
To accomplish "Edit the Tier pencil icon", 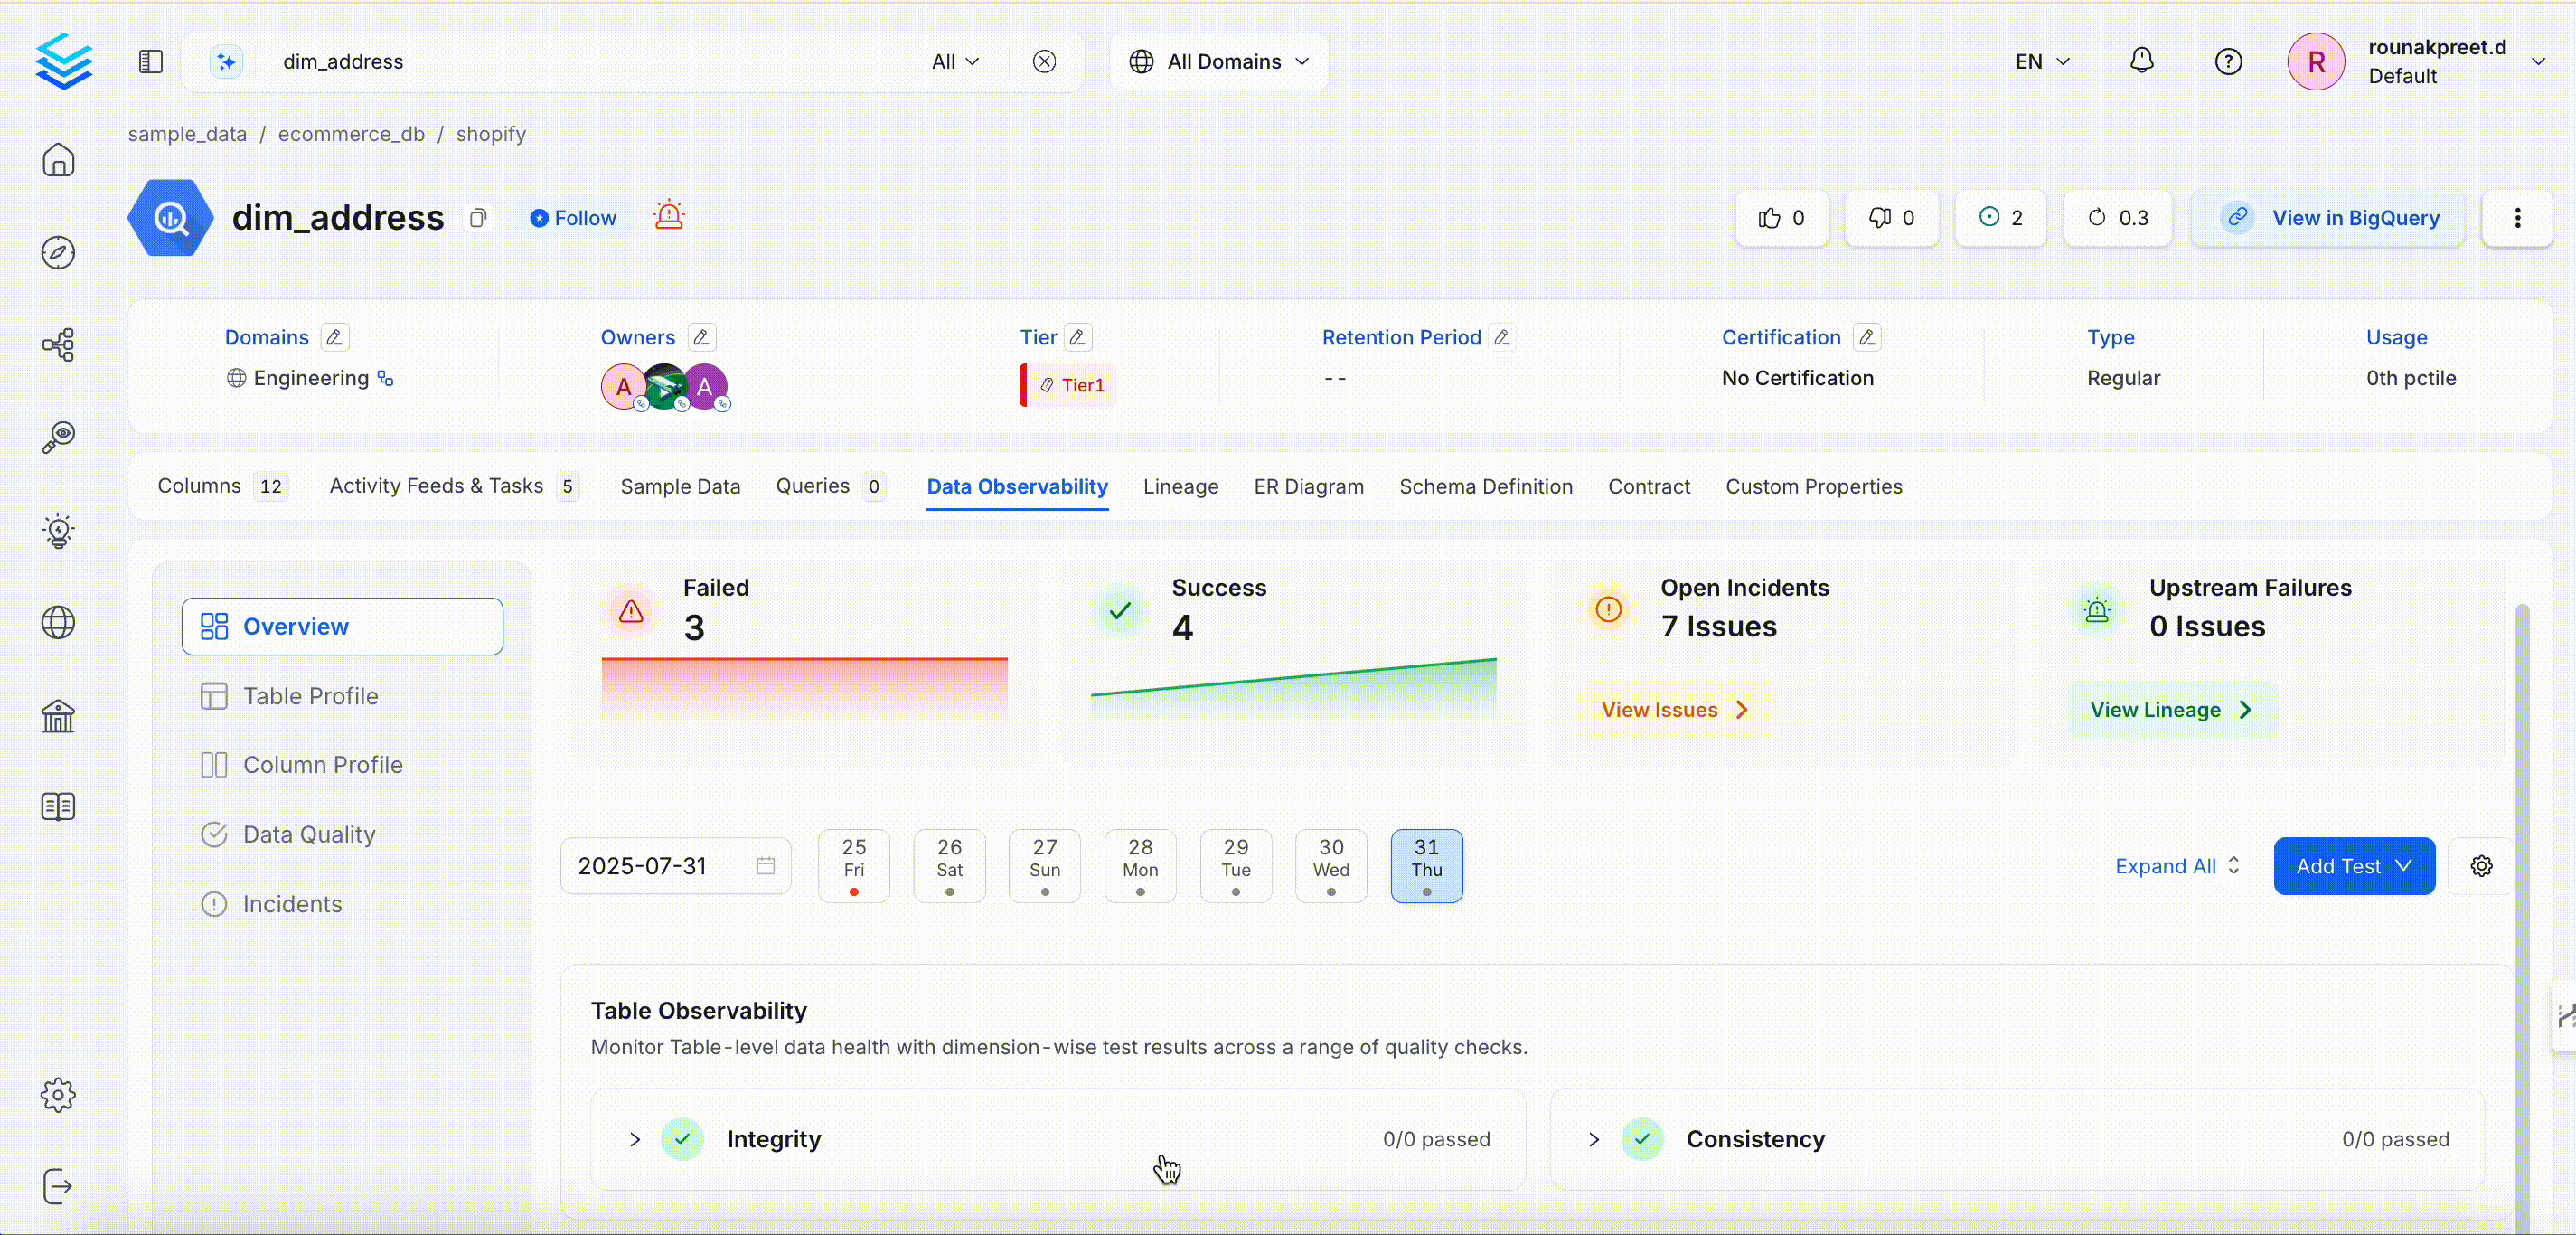I will click(x=1077, y=338).
